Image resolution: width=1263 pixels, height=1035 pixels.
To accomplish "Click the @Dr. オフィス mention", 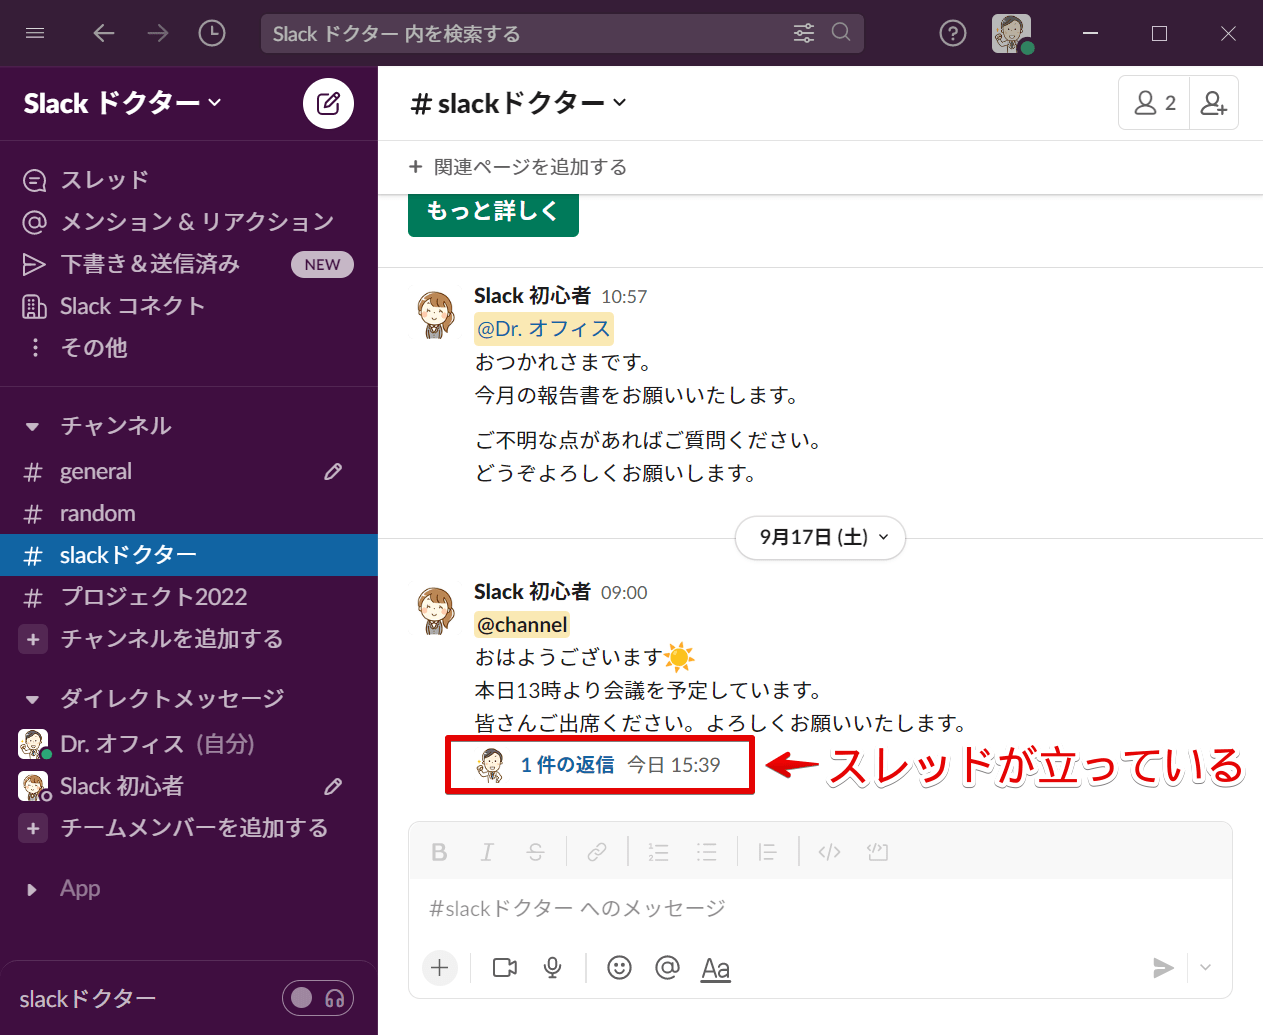I will tap(543, 329).
